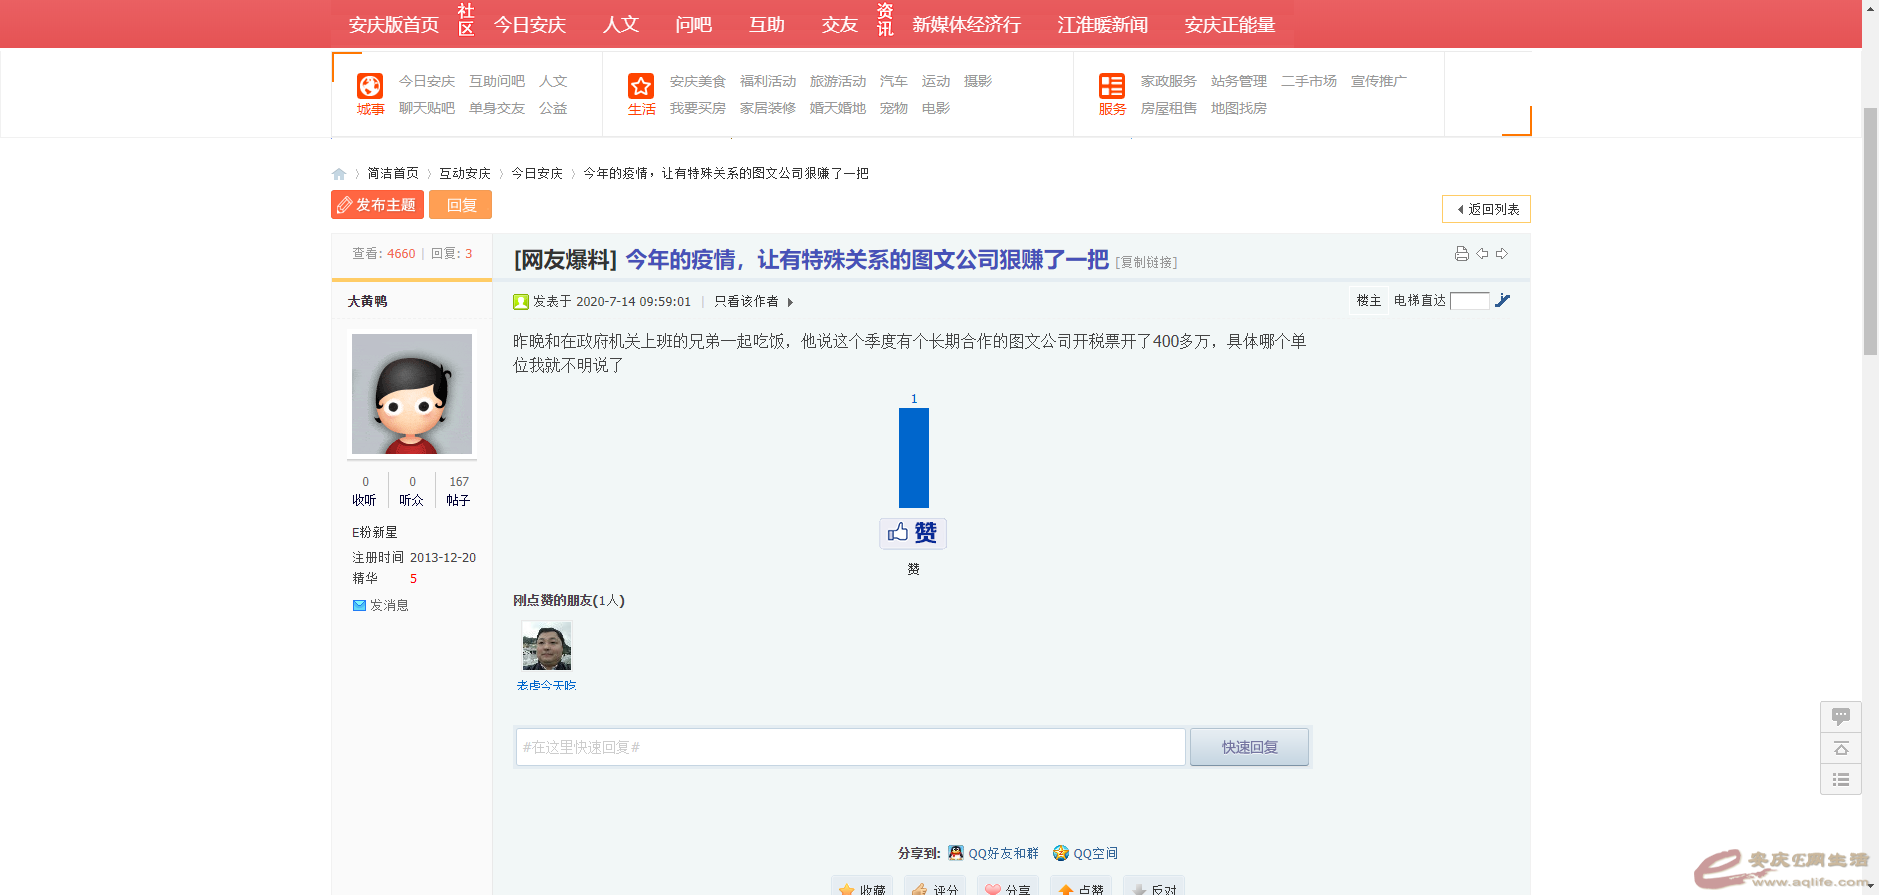The height and width of the screenshot is (895, 1879).
Task: Expand the 只看该作者 arrow
Action: click(790, 302)
